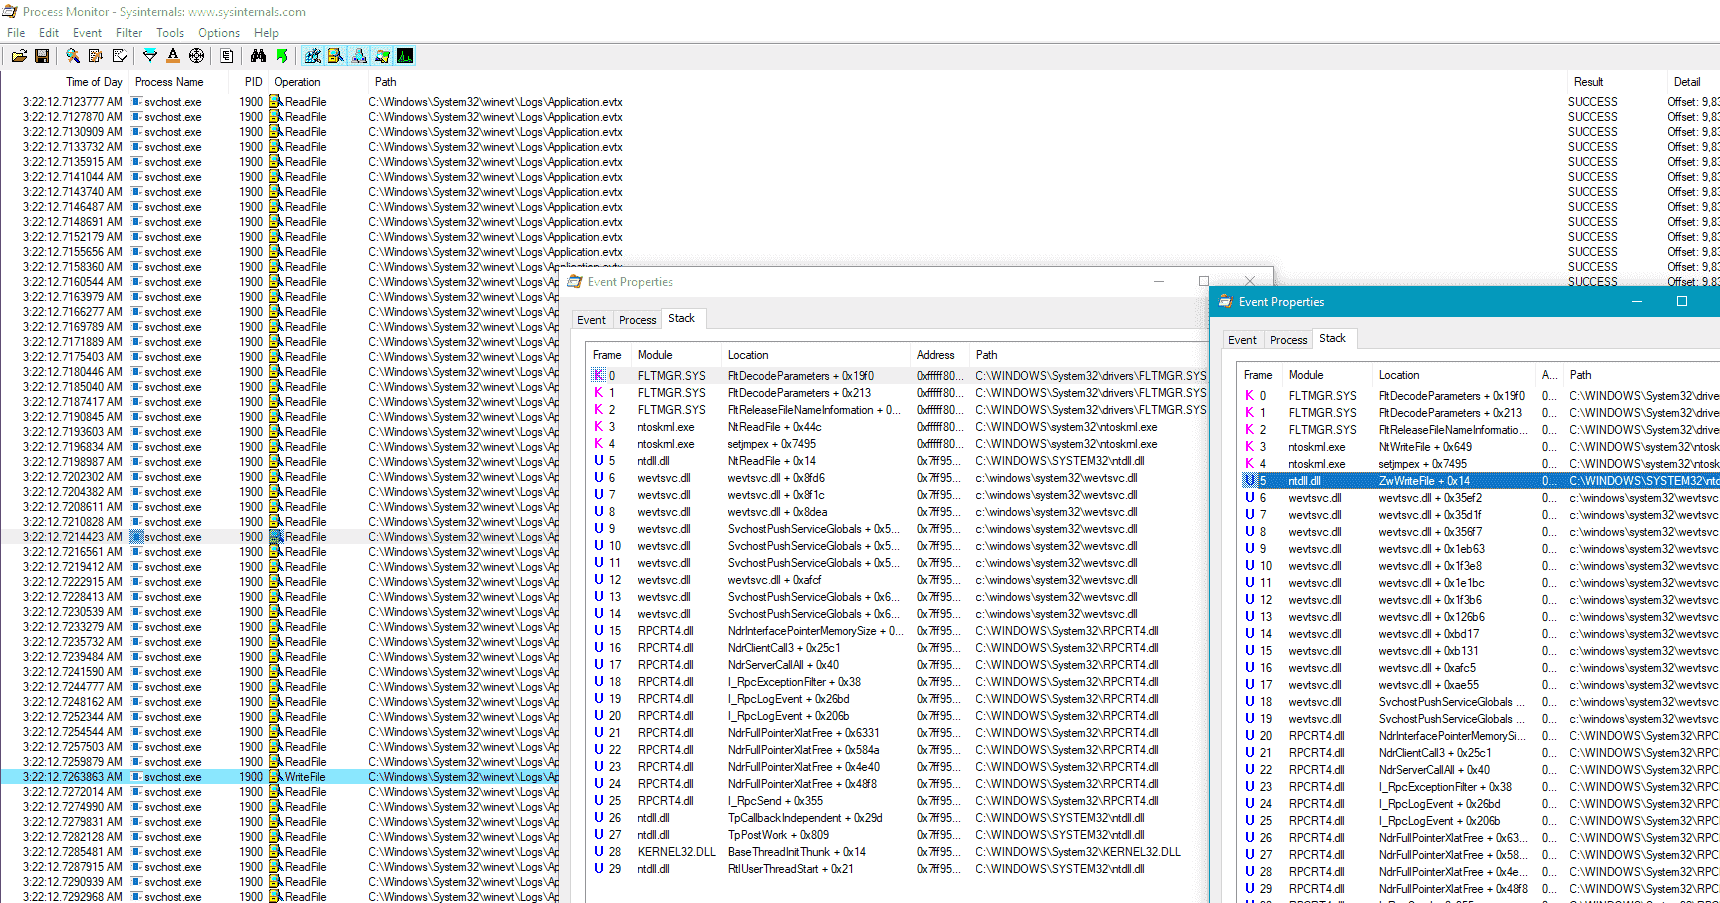Switch to Event tab in back Event Properties
The width and height of the screenshot is (1720, 903).
(591, 320)
